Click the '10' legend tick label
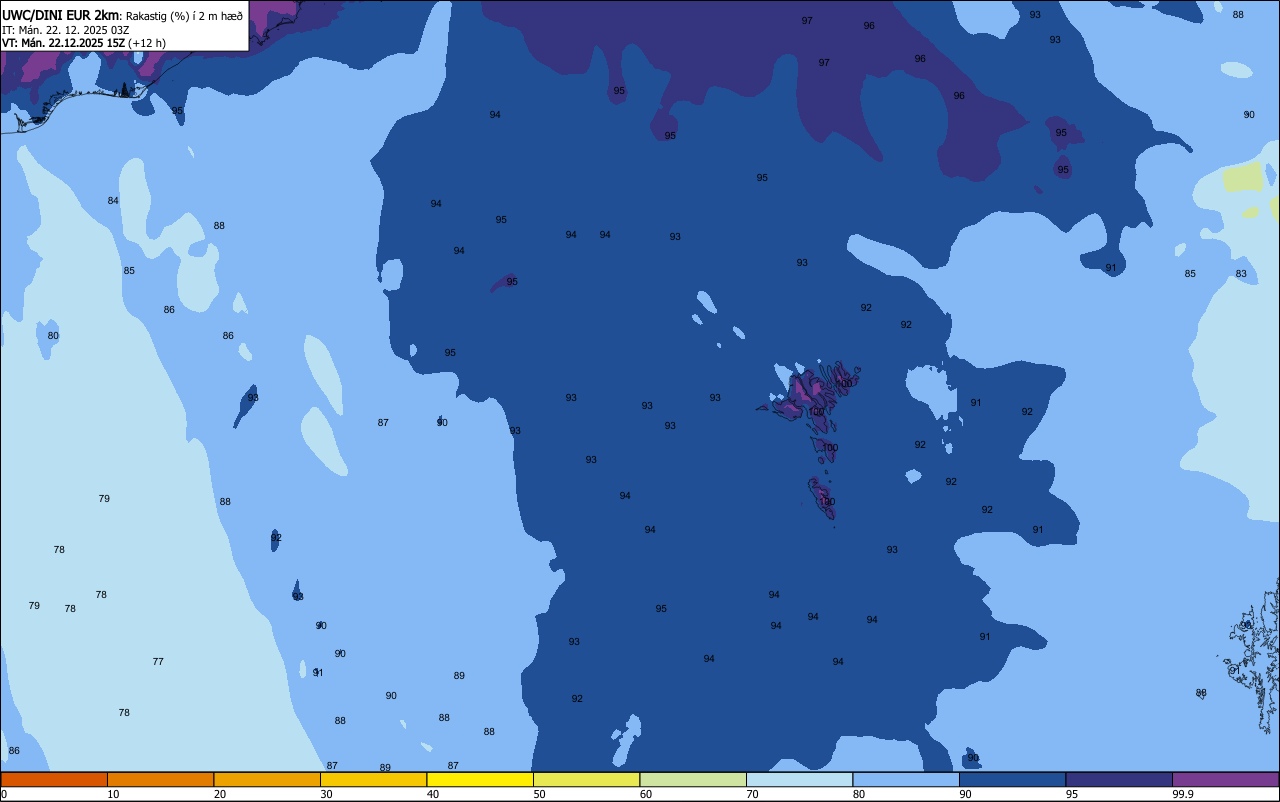Image resolution: width=1280 pixels, height=802 pixels. coord(113,794)
